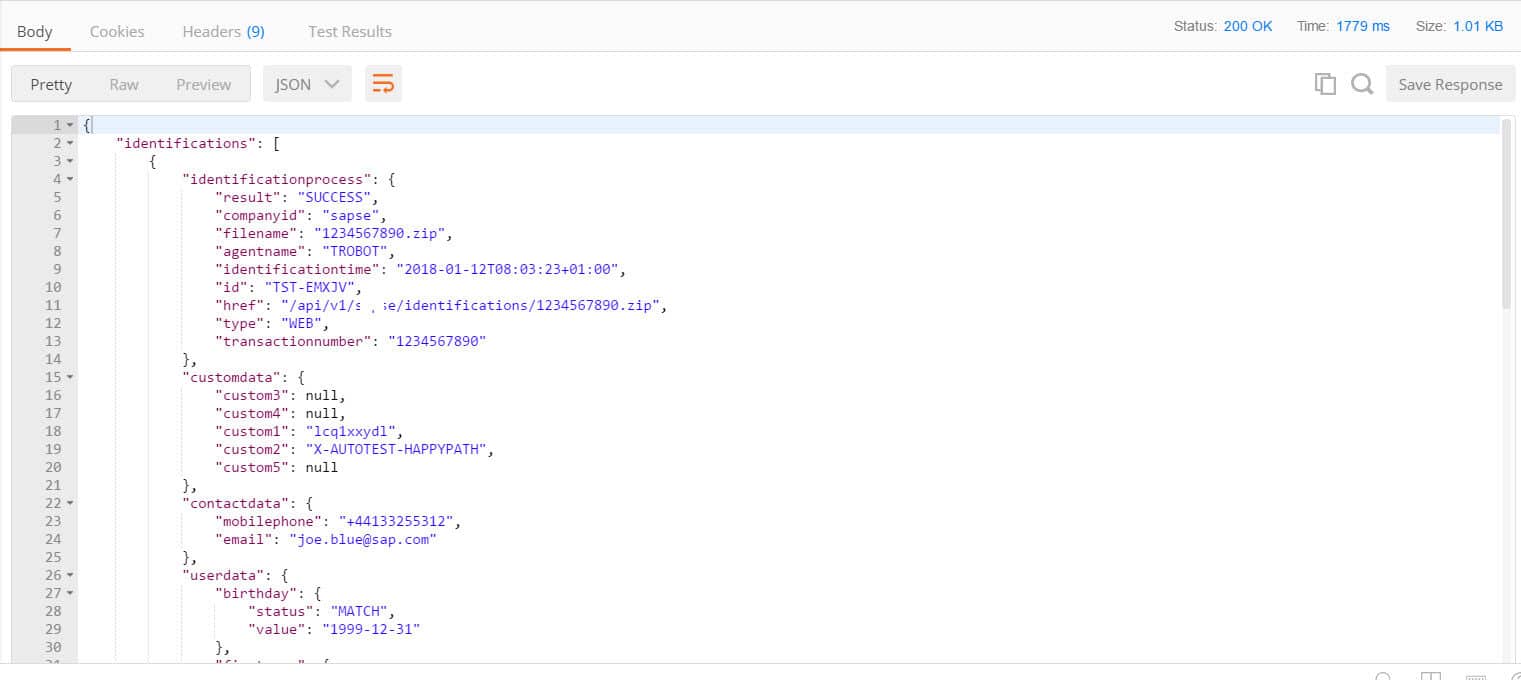Toggle the line wrap icon
Screen dimensions: 1521x680
pos(383,85)
